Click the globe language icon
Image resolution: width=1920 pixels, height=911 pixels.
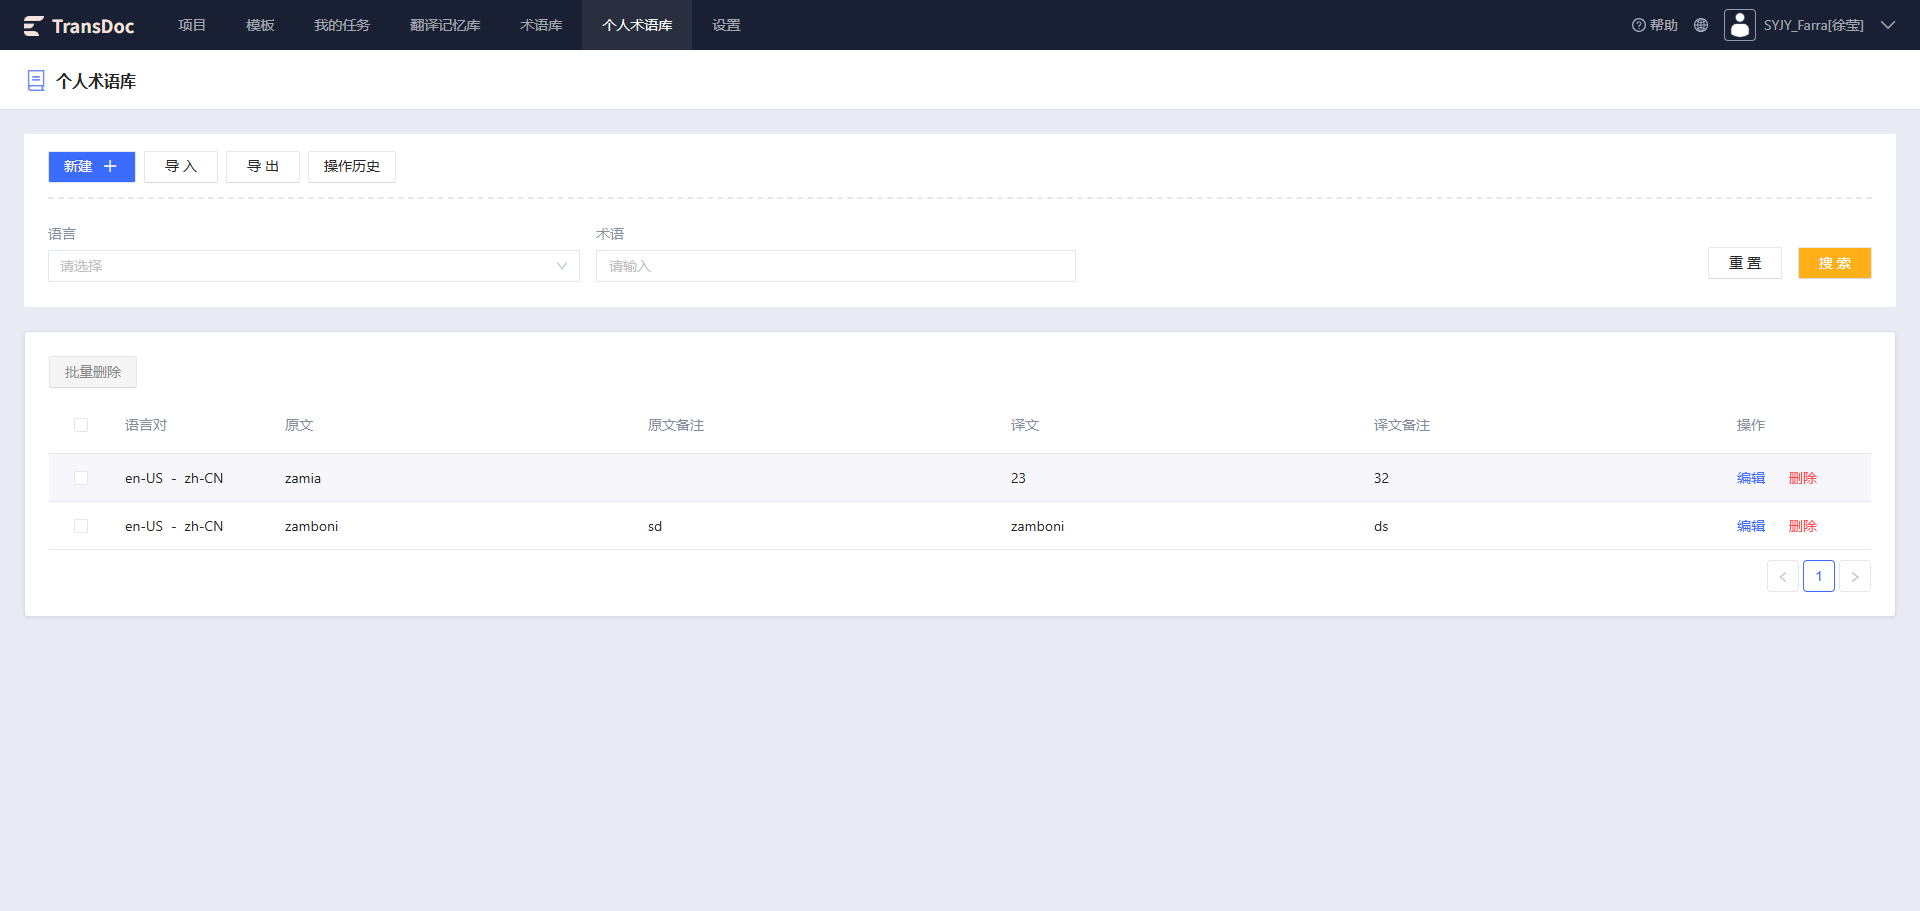[1701, 25]
